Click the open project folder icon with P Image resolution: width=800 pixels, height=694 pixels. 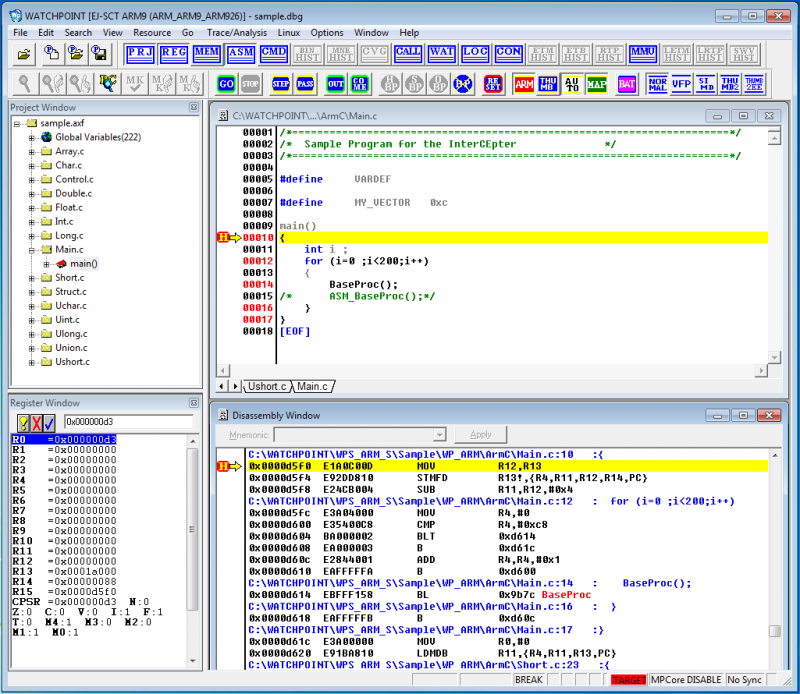coord(75,54)
